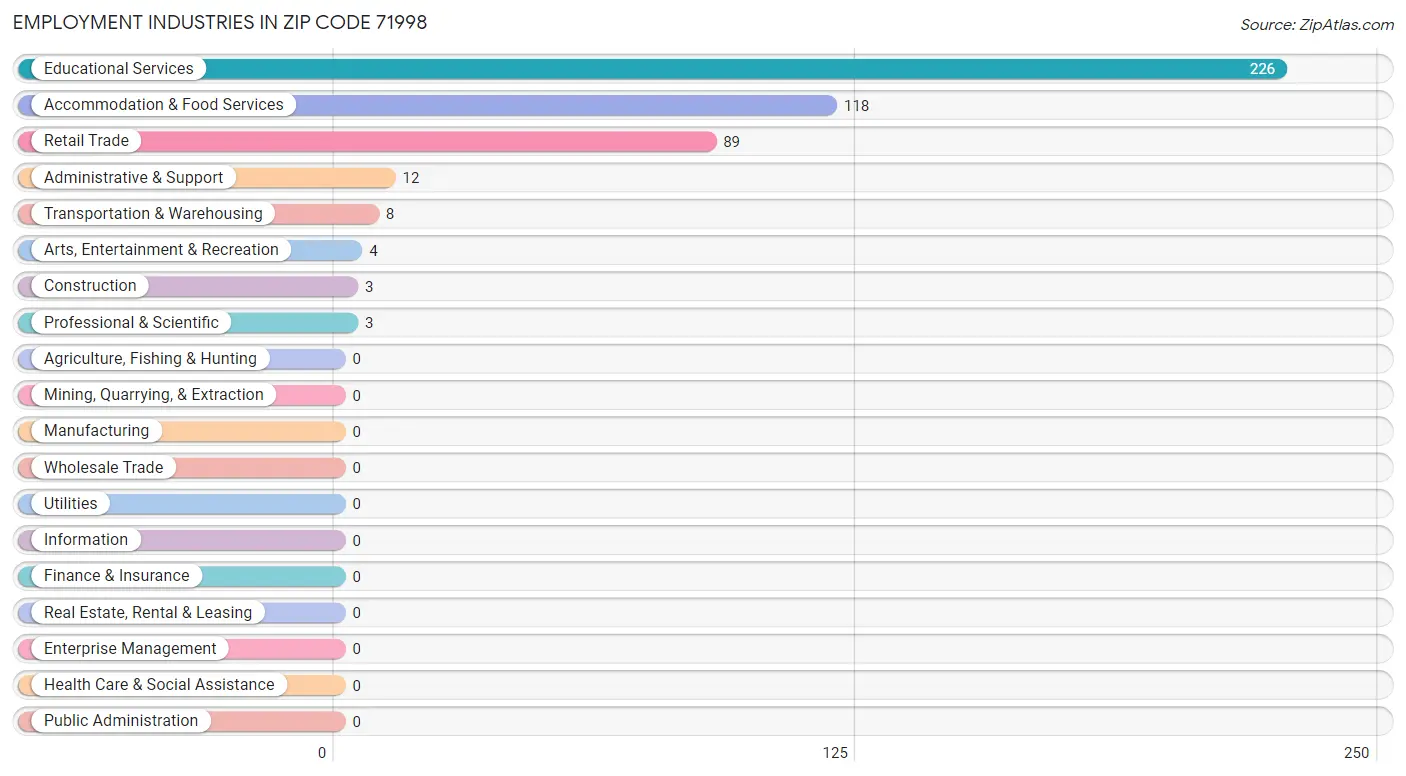Click the purple Accommodation & Food Services bar
This screenshot has width=1406, height=776.
427,105
